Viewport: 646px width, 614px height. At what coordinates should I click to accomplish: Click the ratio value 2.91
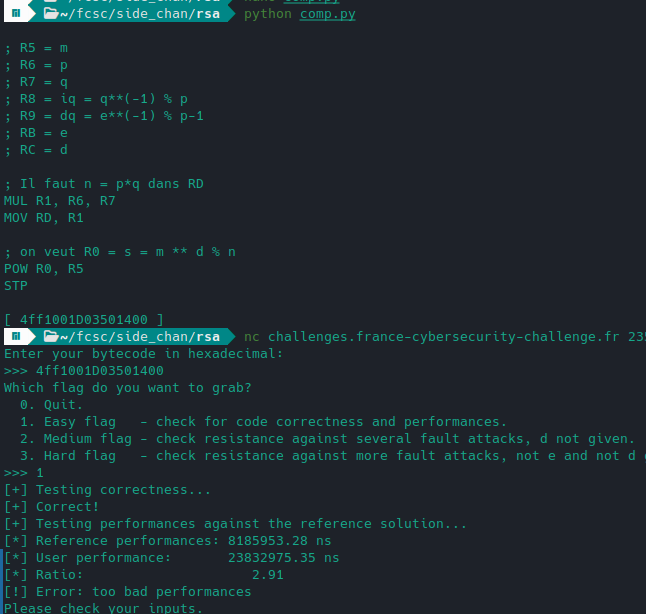coord(267,574)
